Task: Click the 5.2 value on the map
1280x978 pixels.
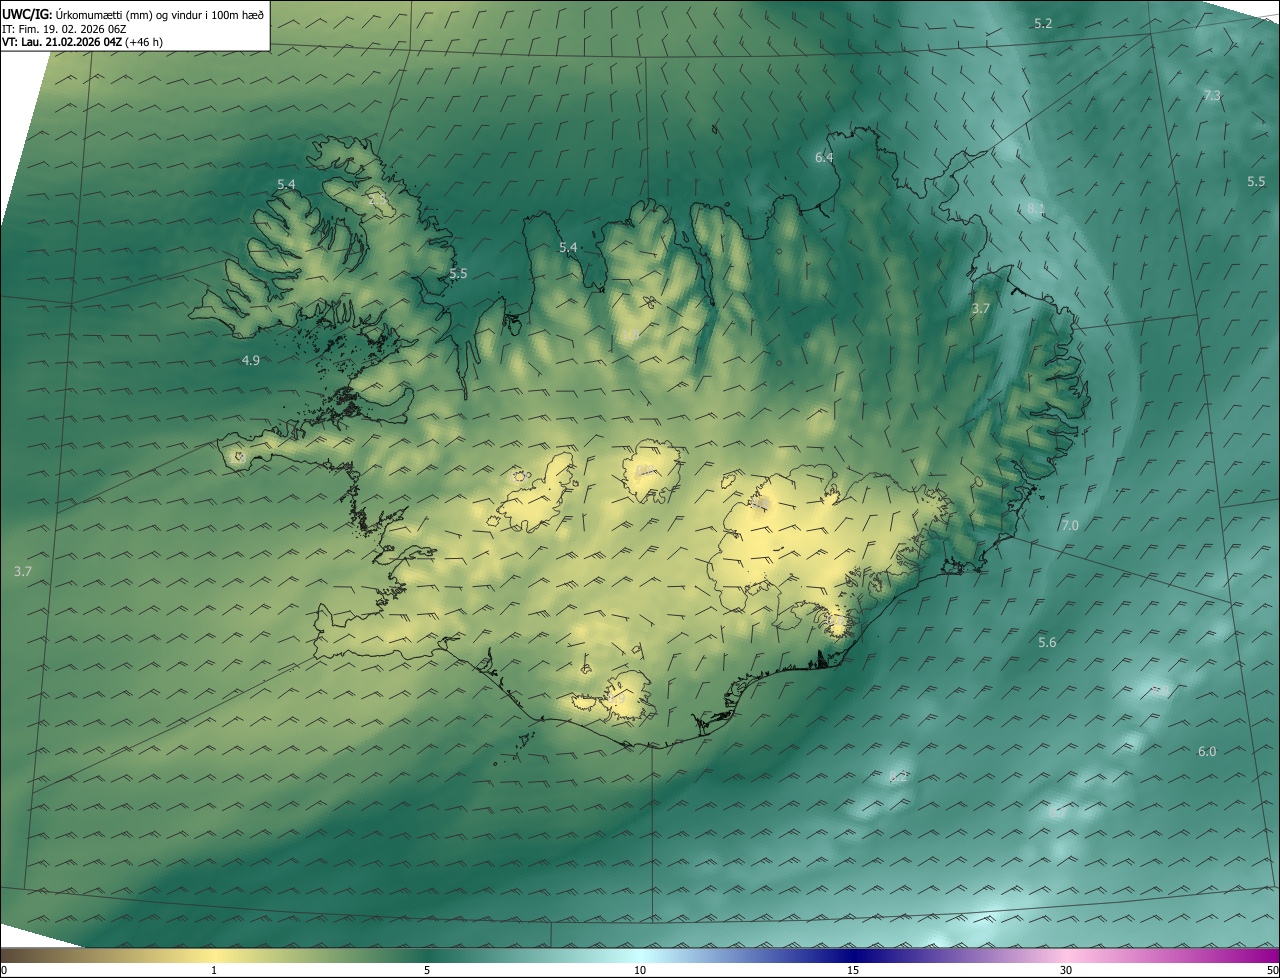Action: click(1043, 23)
